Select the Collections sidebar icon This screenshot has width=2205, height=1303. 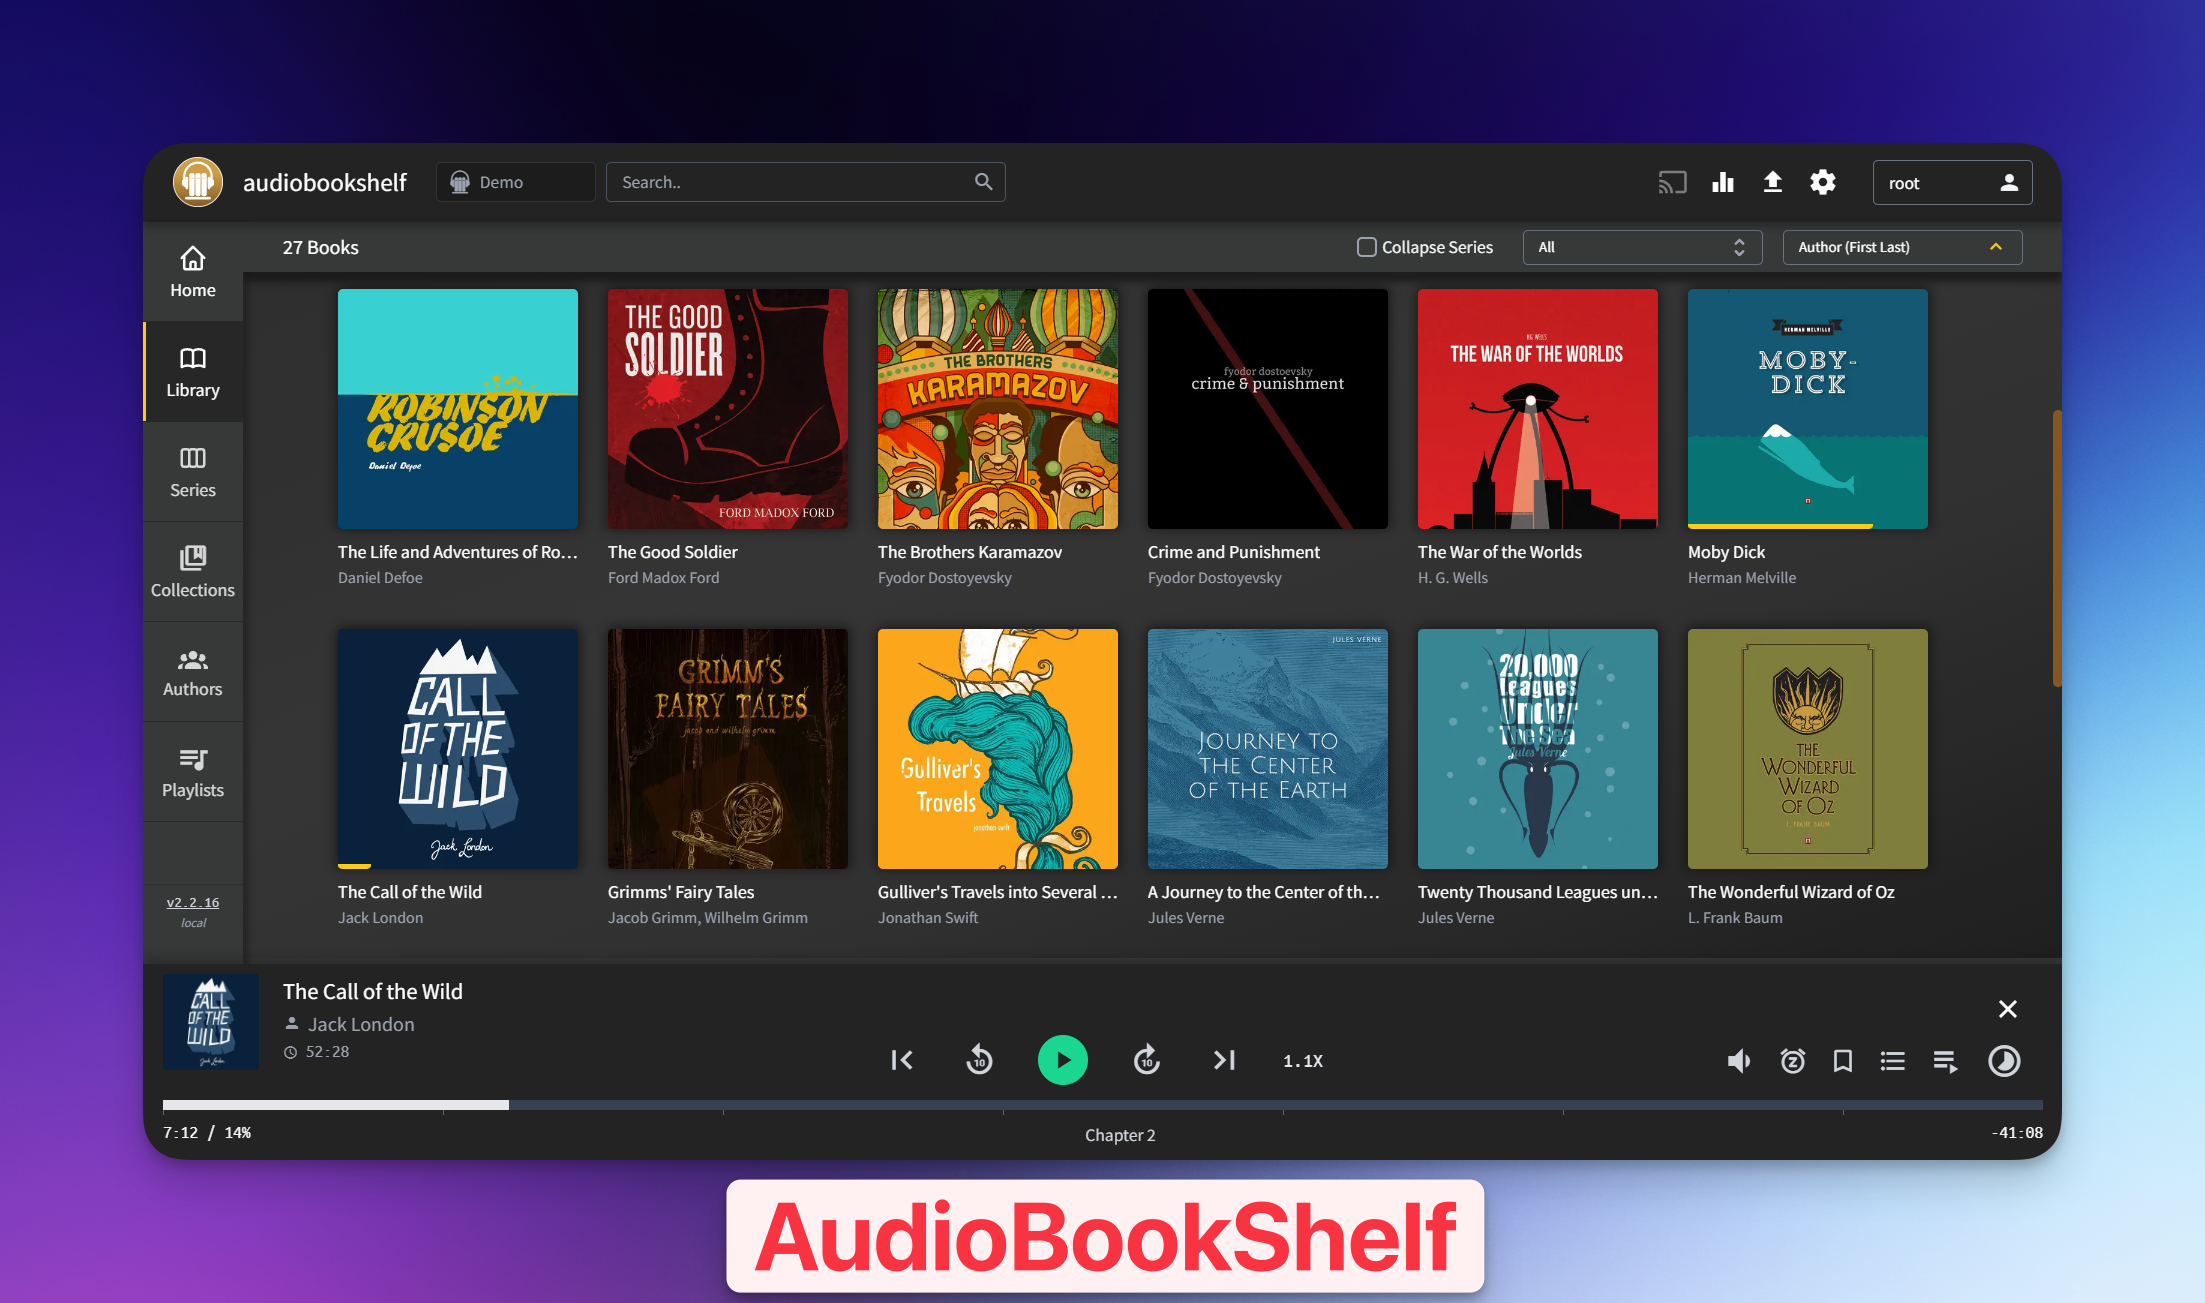click(x=192, y=570)
